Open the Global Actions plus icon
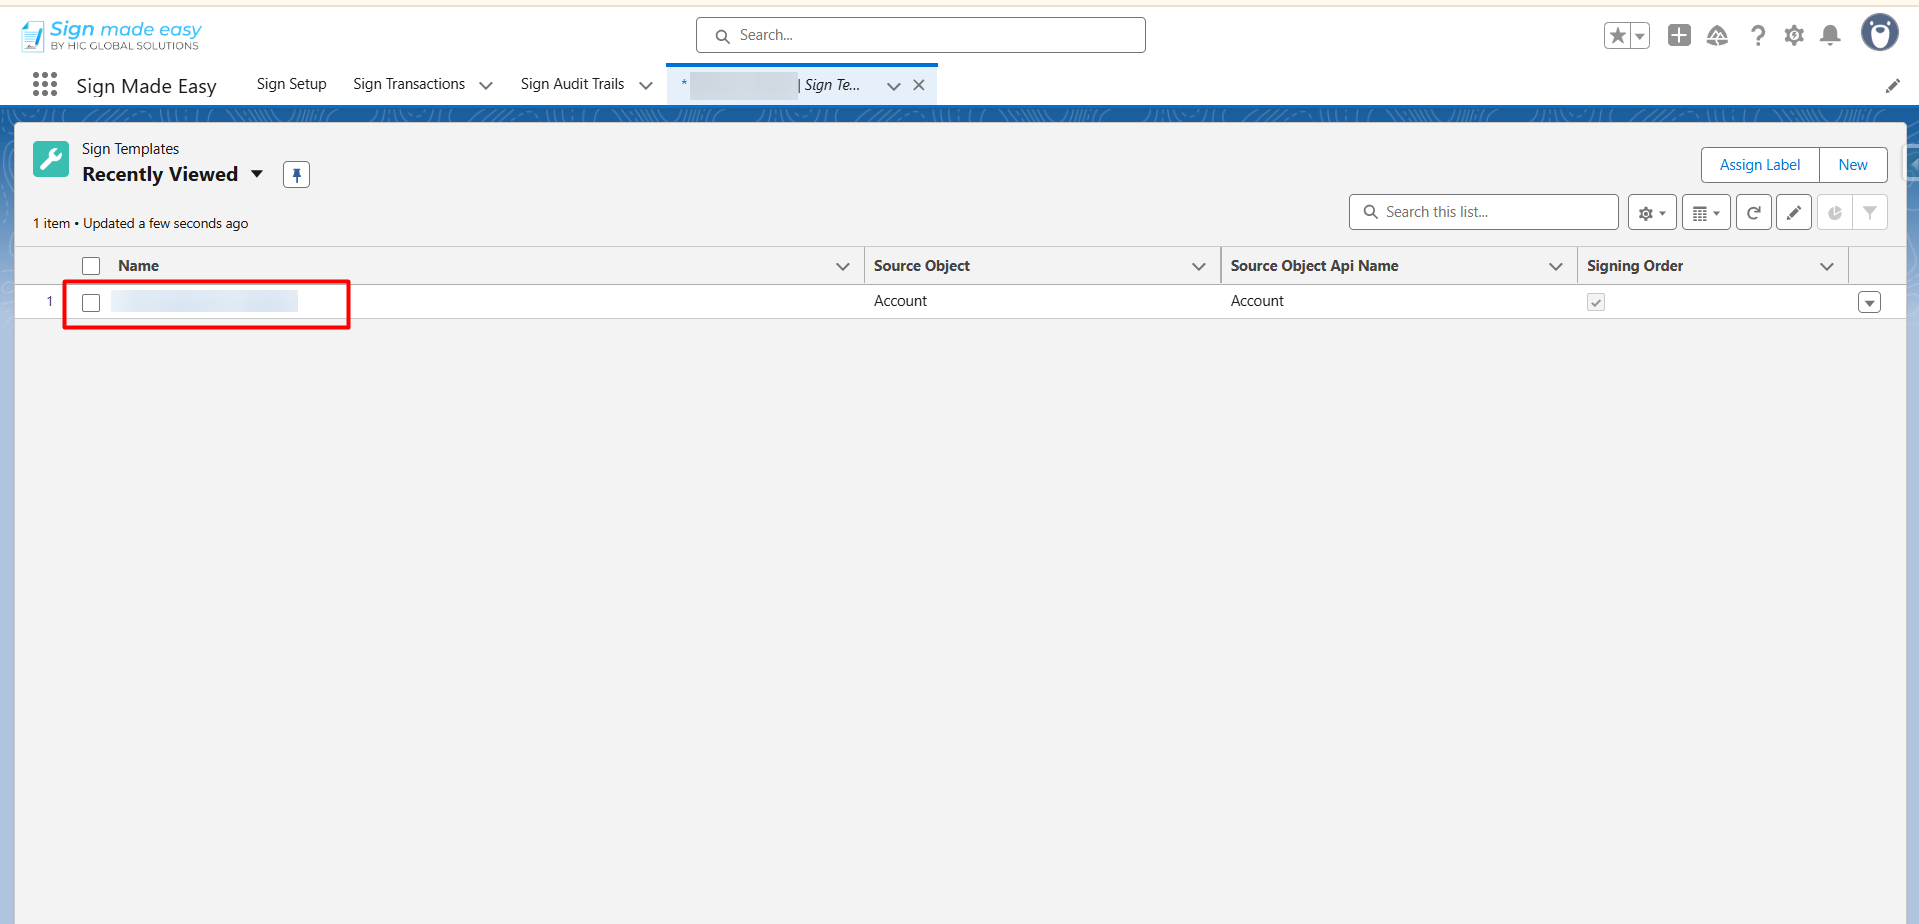The height and width of the screenshot is (924, 1919). [1679, 36]
